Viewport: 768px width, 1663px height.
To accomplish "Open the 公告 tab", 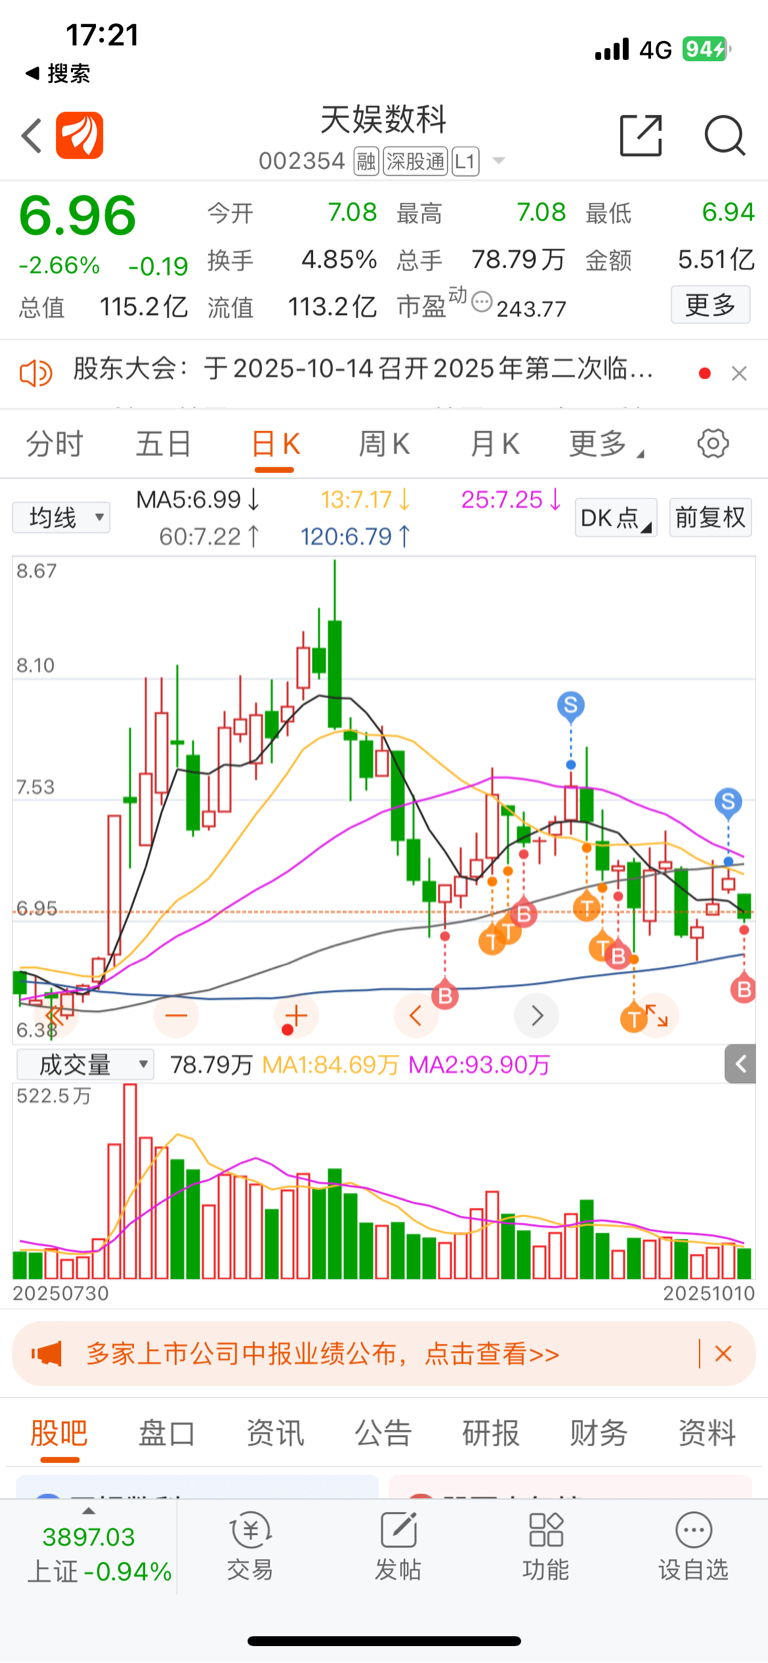I will tap(383, 1433).
